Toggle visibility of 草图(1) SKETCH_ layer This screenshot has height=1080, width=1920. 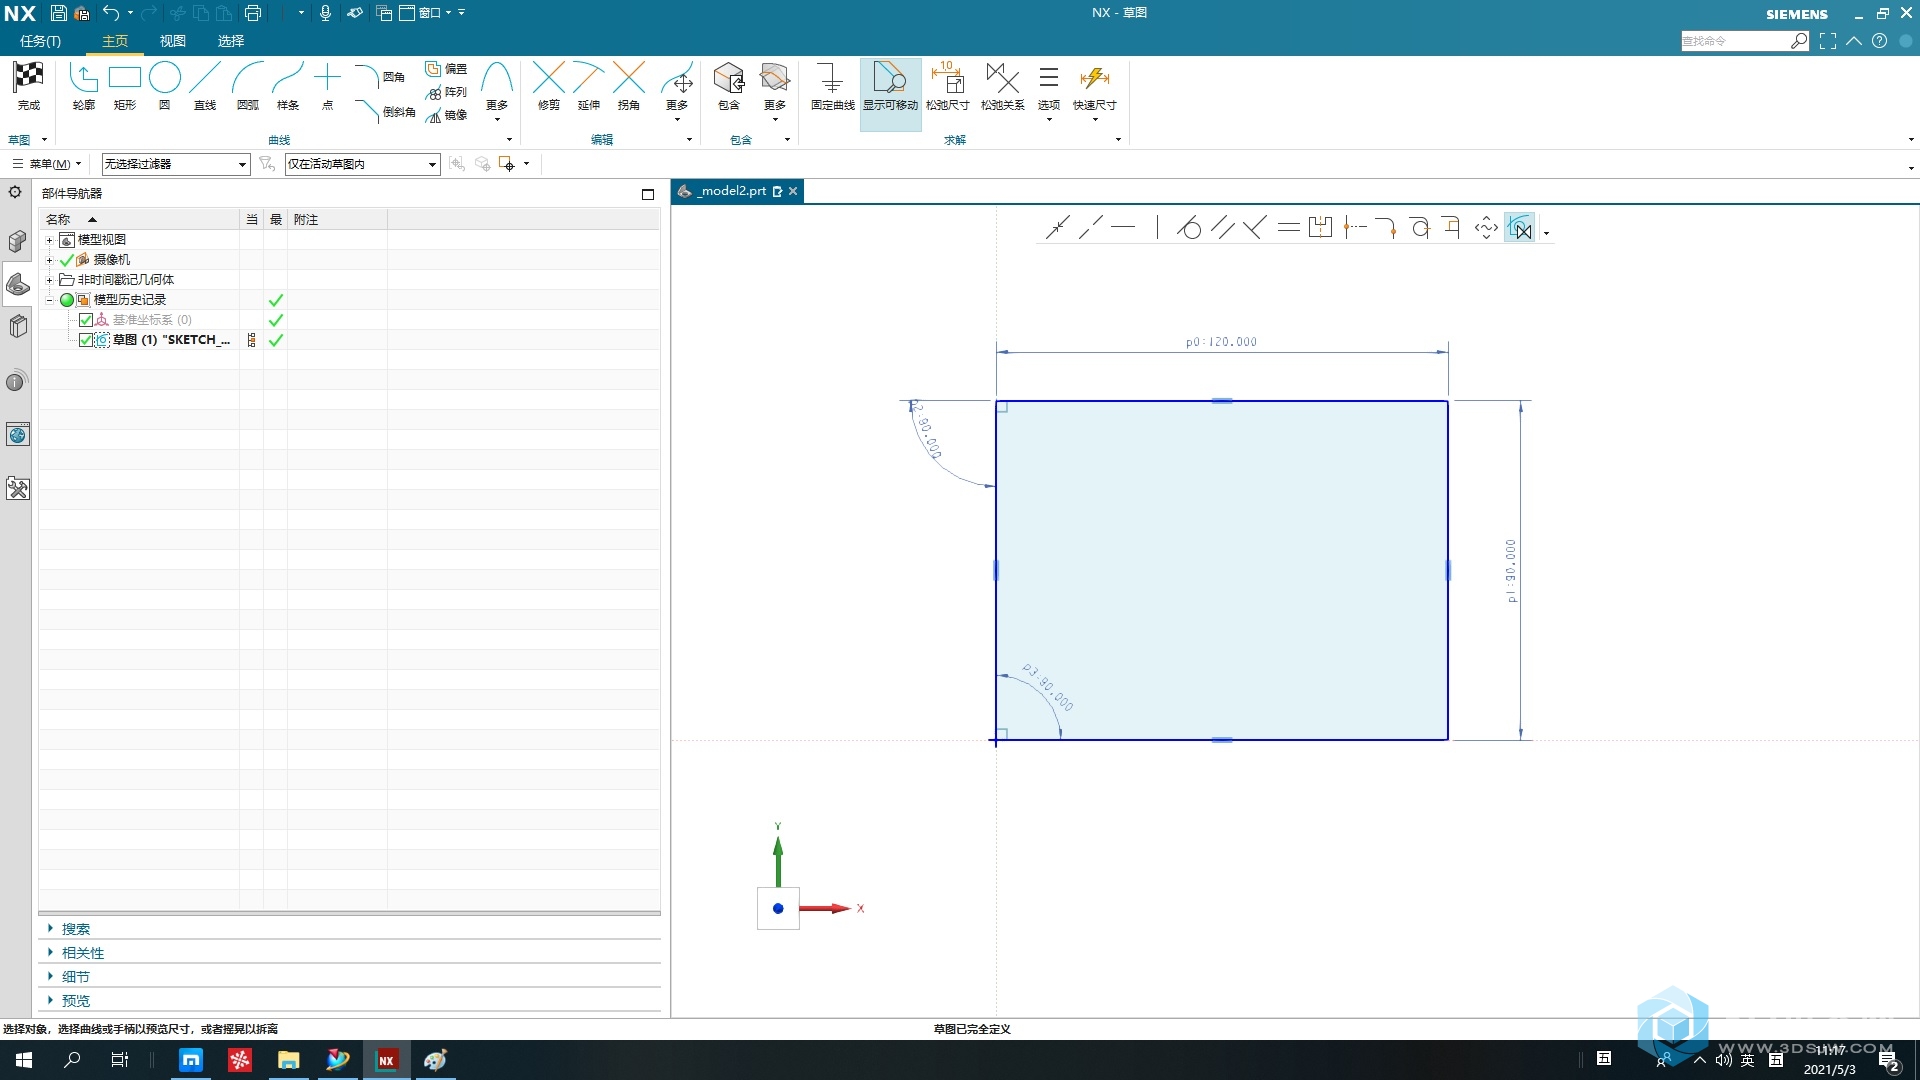[84, 339]
